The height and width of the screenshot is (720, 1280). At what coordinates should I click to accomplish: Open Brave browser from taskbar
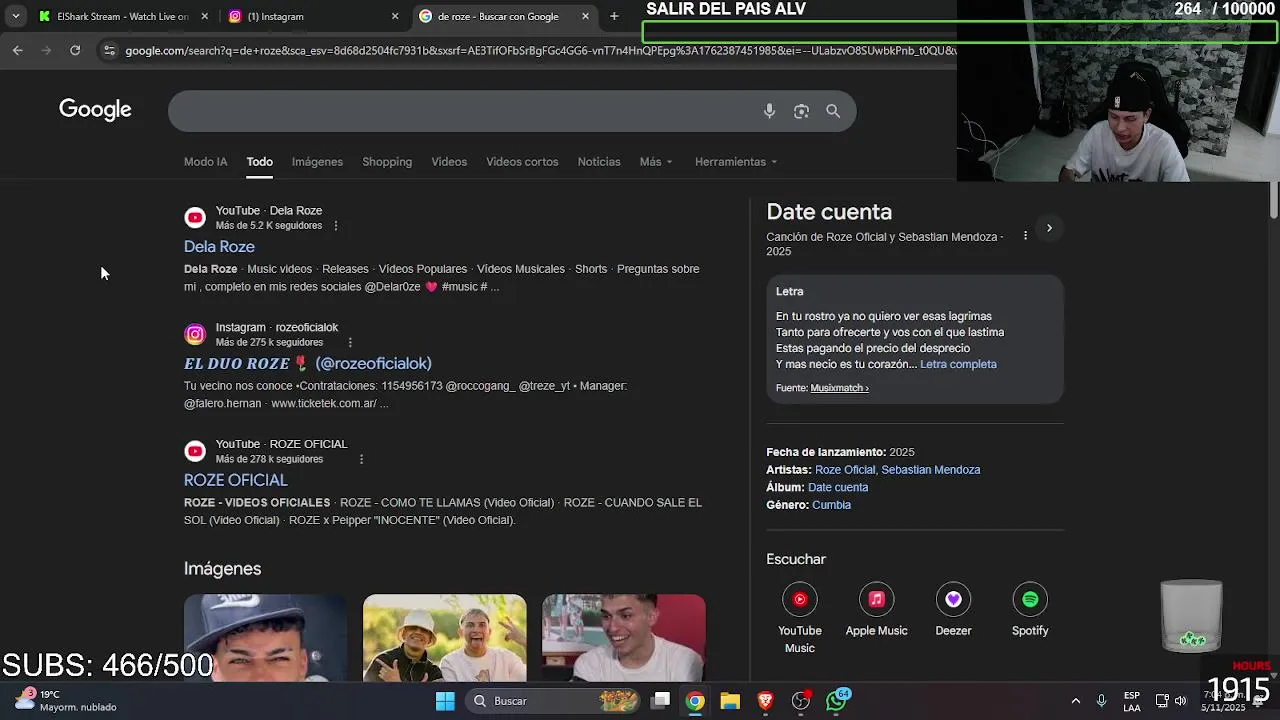765,701
